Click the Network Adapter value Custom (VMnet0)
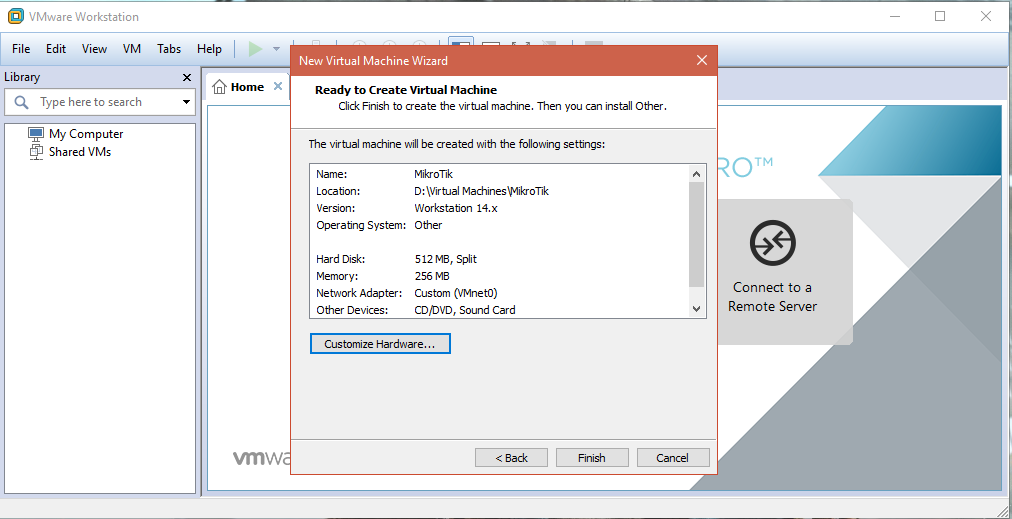Screen dimensions: 1012x519 [456, 293]
